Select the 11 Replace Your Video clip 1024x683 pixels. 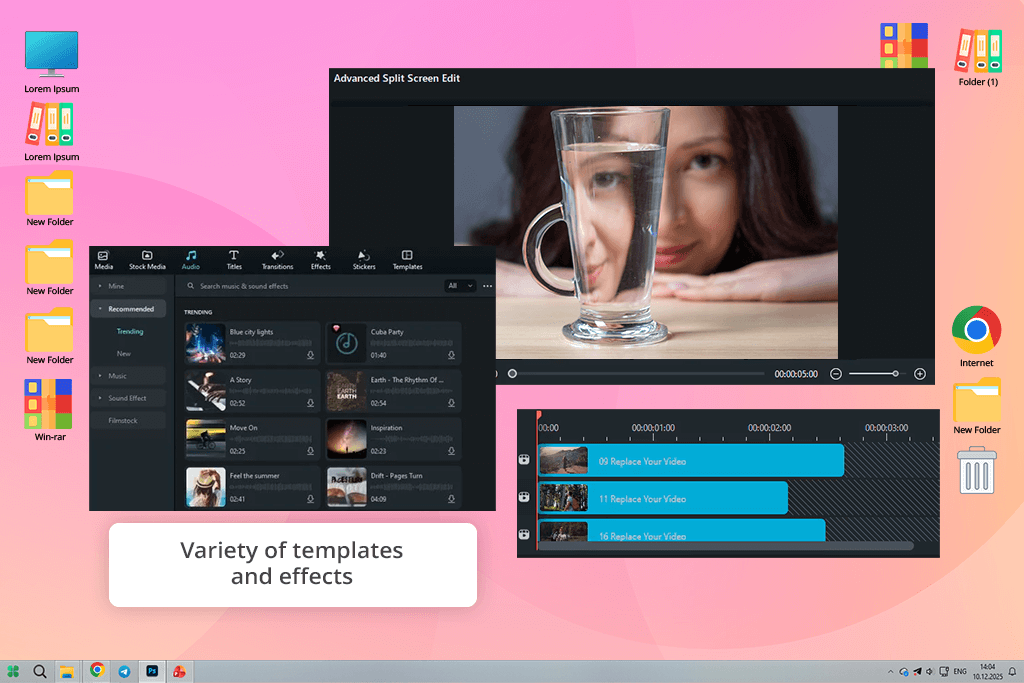663,498
